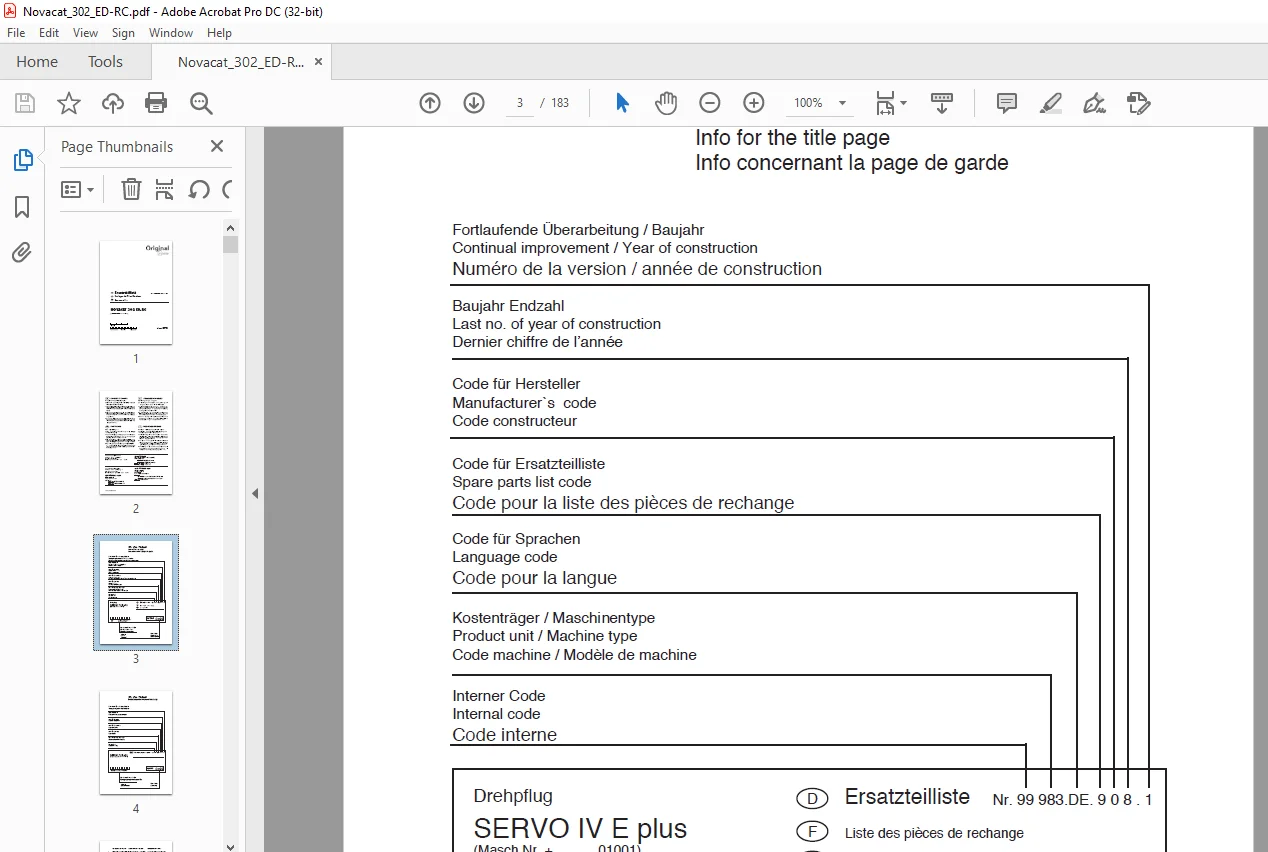Image resolution: width=1268 pixels, height=852 pixels.
Task: Activate the Hand pan tool
Action: (666, 103)
